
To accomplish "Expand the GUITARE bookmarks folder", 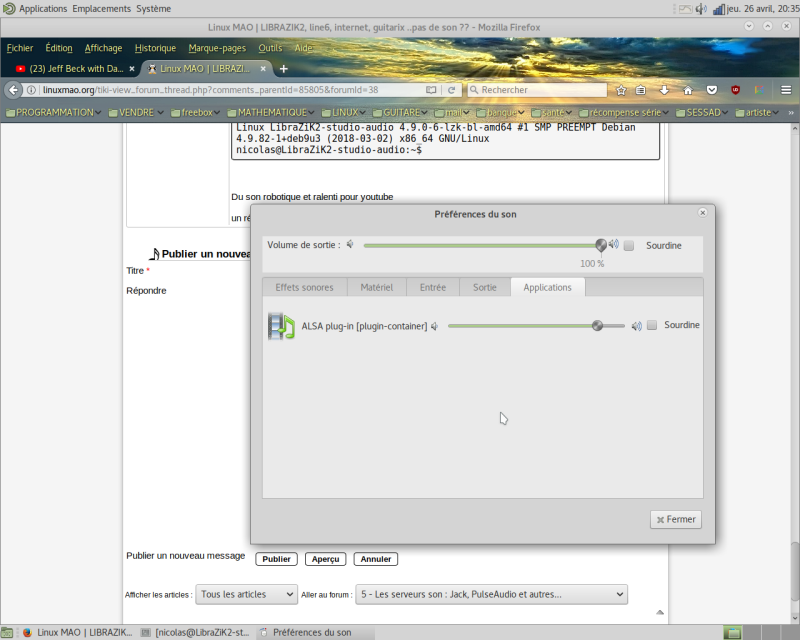I will [x=400, y=112].
